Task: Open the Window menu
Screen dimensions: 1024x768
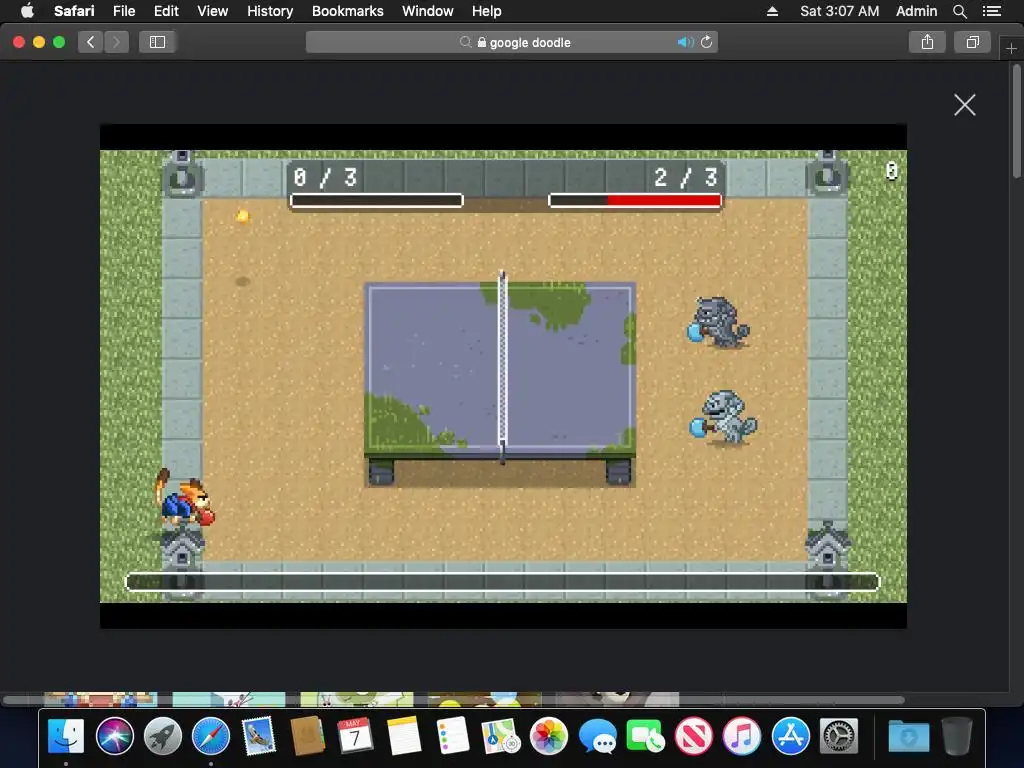Action: (x=427, y=11)
